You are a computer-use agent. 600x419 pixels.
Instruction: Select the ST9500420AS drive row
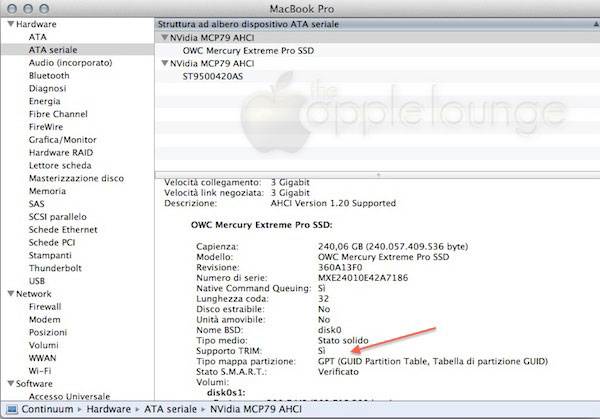377,76
